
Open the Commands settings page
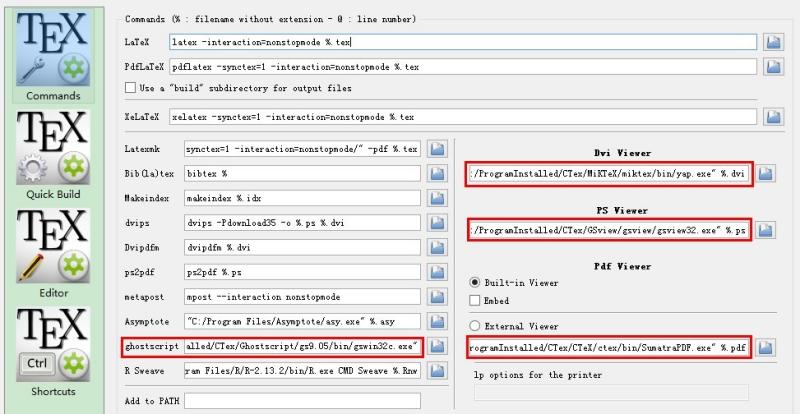point(53,56)
